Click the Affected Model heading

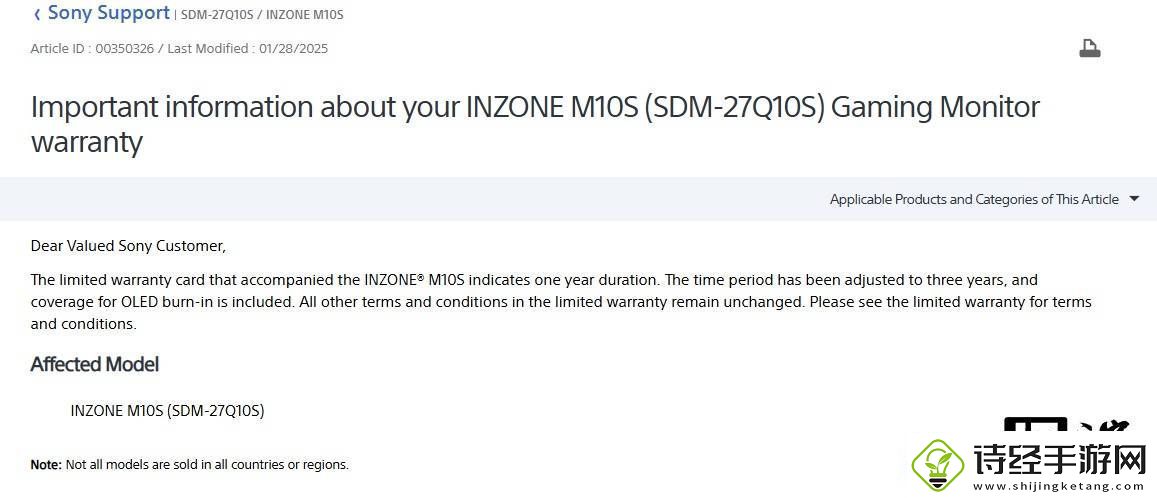coord(95,364)
